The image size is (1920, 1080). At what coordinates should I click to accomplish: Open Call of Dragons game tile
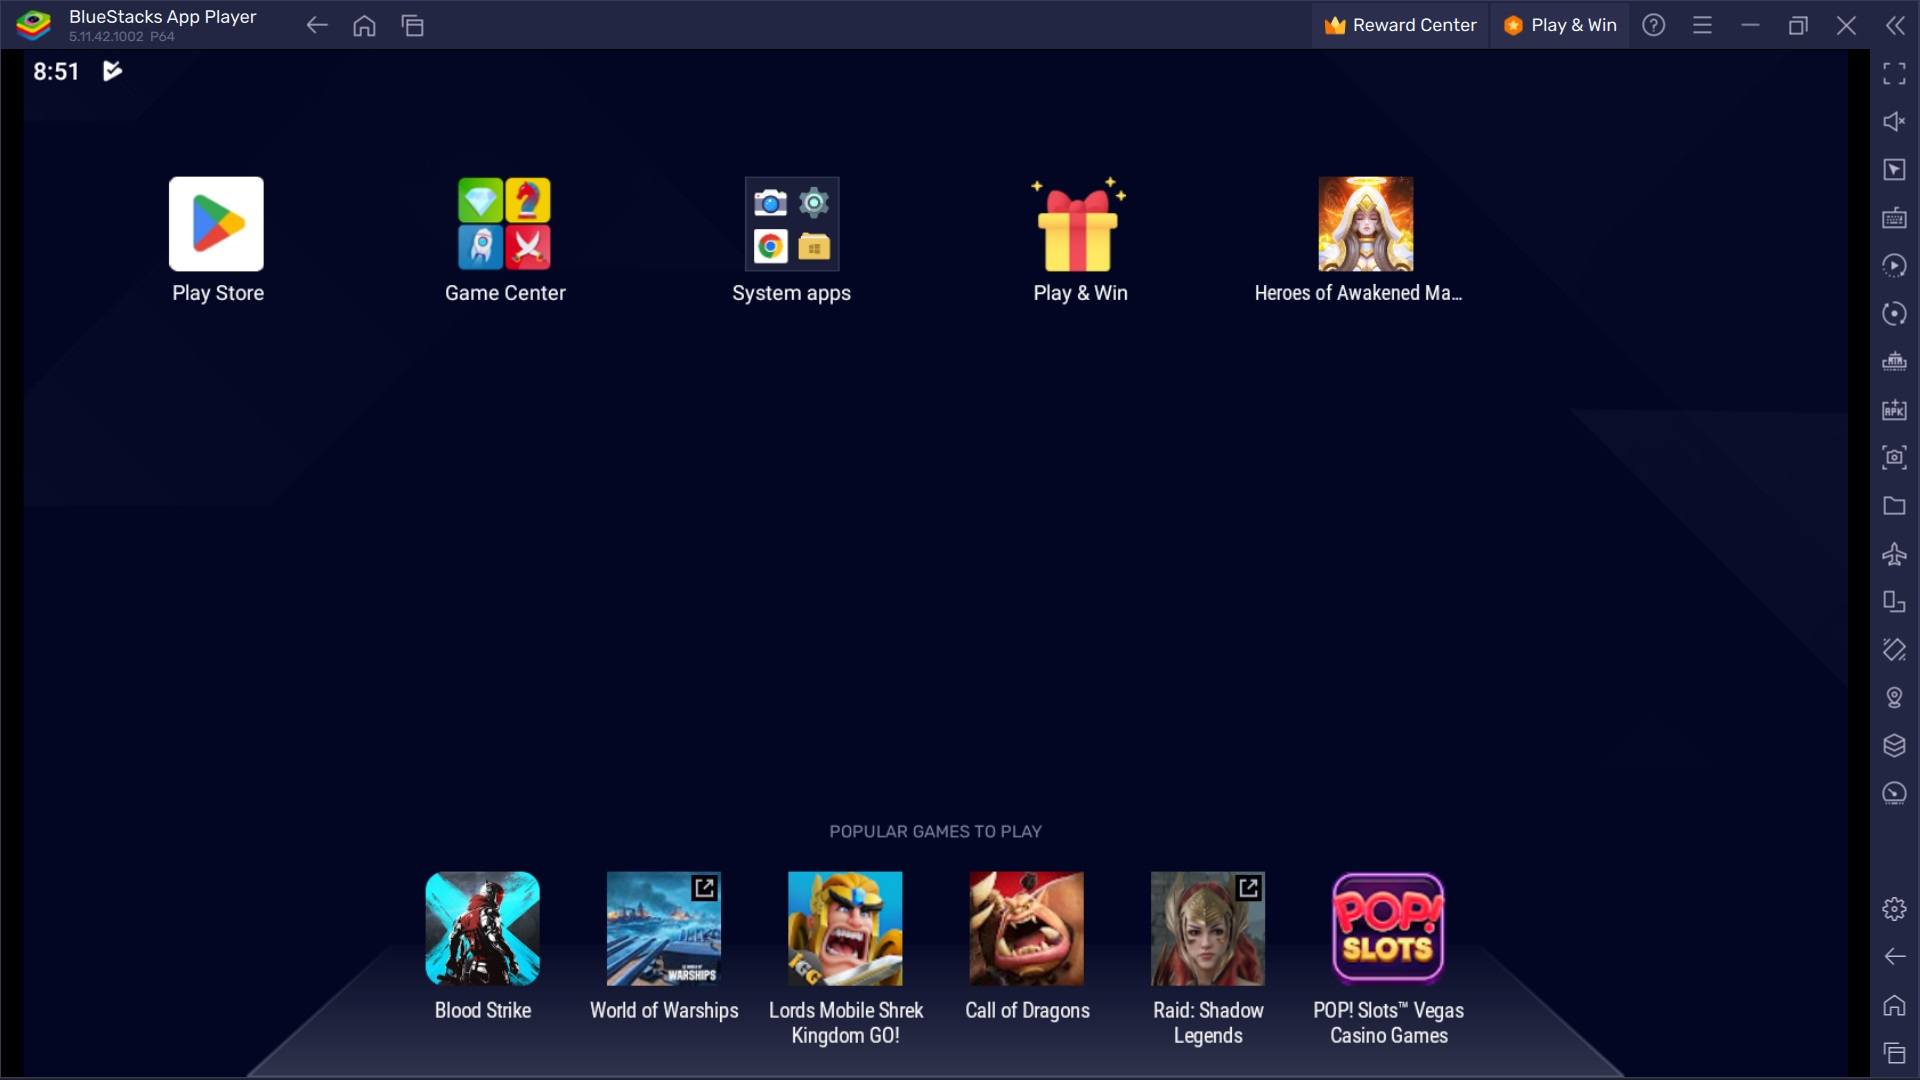[1026, 928]
